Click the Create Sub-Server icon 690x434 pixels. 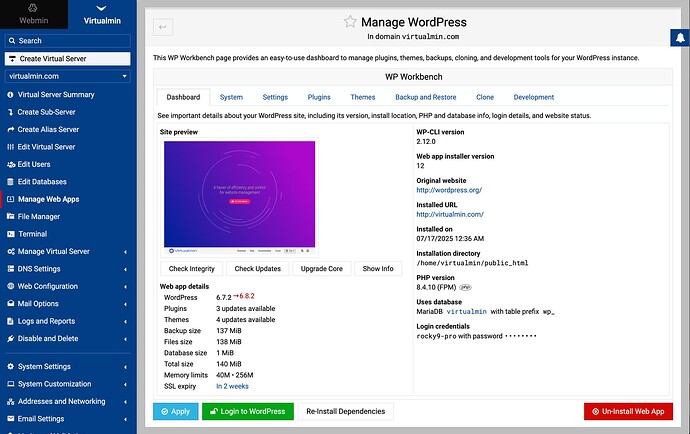click(x=11, y=112)
